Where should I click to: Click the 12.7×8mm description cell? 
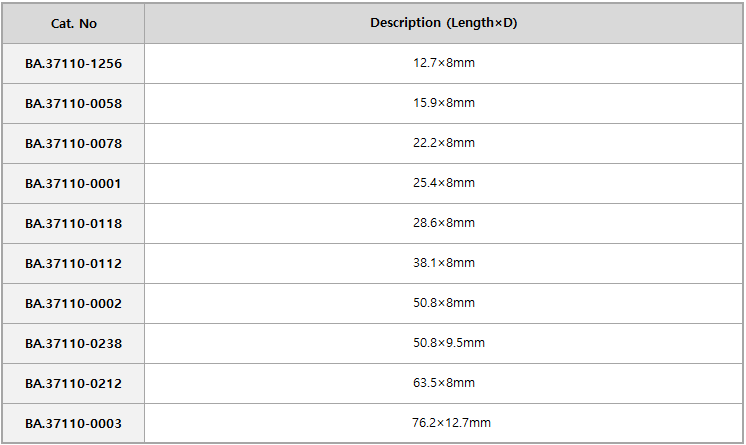click(443, 63)
